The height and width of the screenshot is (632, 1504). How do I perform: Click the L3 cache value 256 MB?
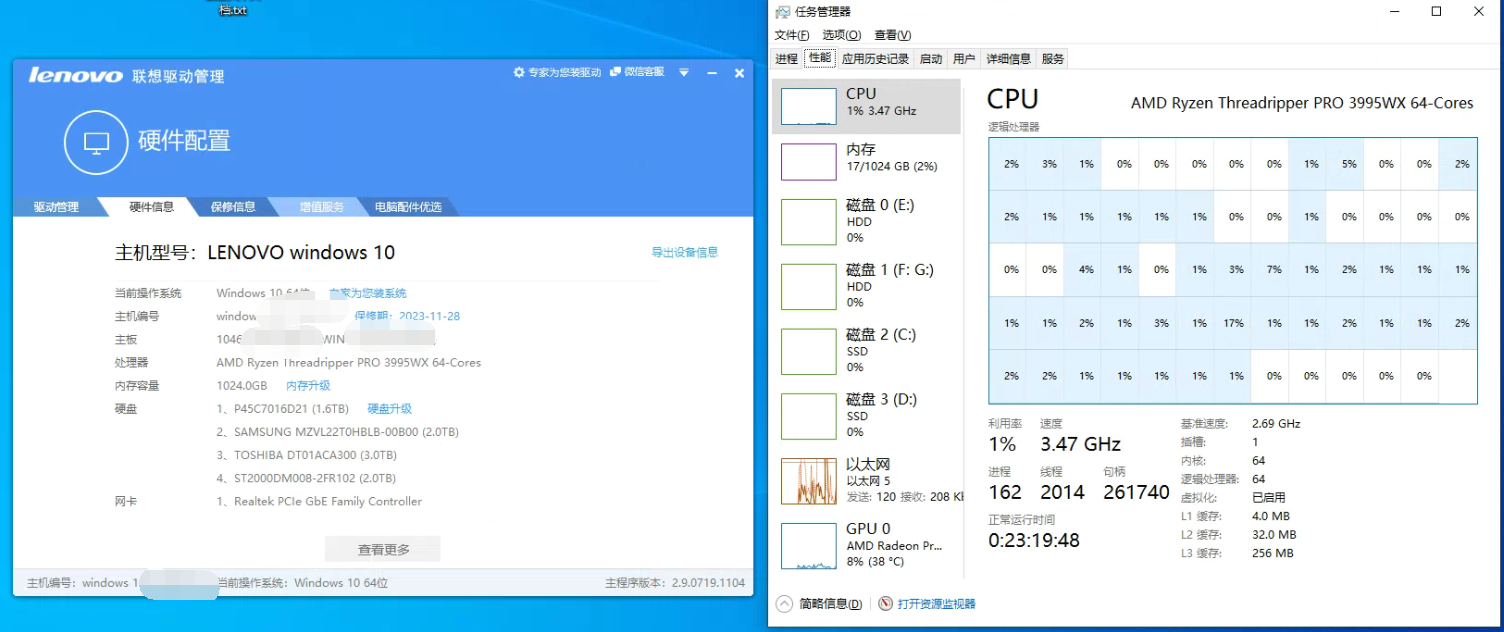pyautogui.click(x=1273, y=553)
